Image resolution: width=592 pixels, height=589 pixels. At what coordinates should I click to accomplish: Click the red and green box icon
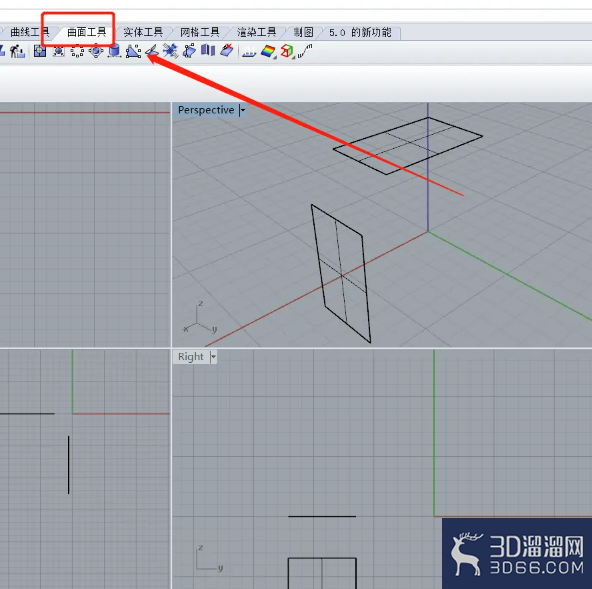[x=287, y=51]
